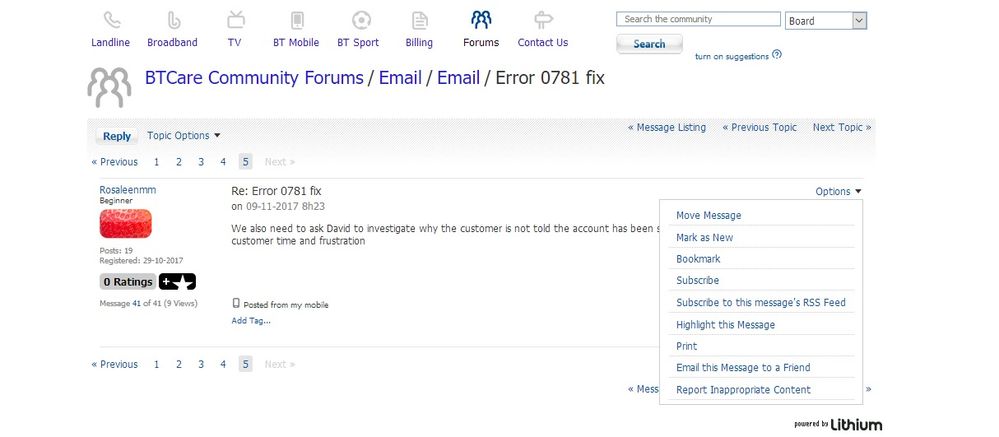Open the Landline phone icon
The width and height of the screenshot is (999, 437).
point(112,20)
